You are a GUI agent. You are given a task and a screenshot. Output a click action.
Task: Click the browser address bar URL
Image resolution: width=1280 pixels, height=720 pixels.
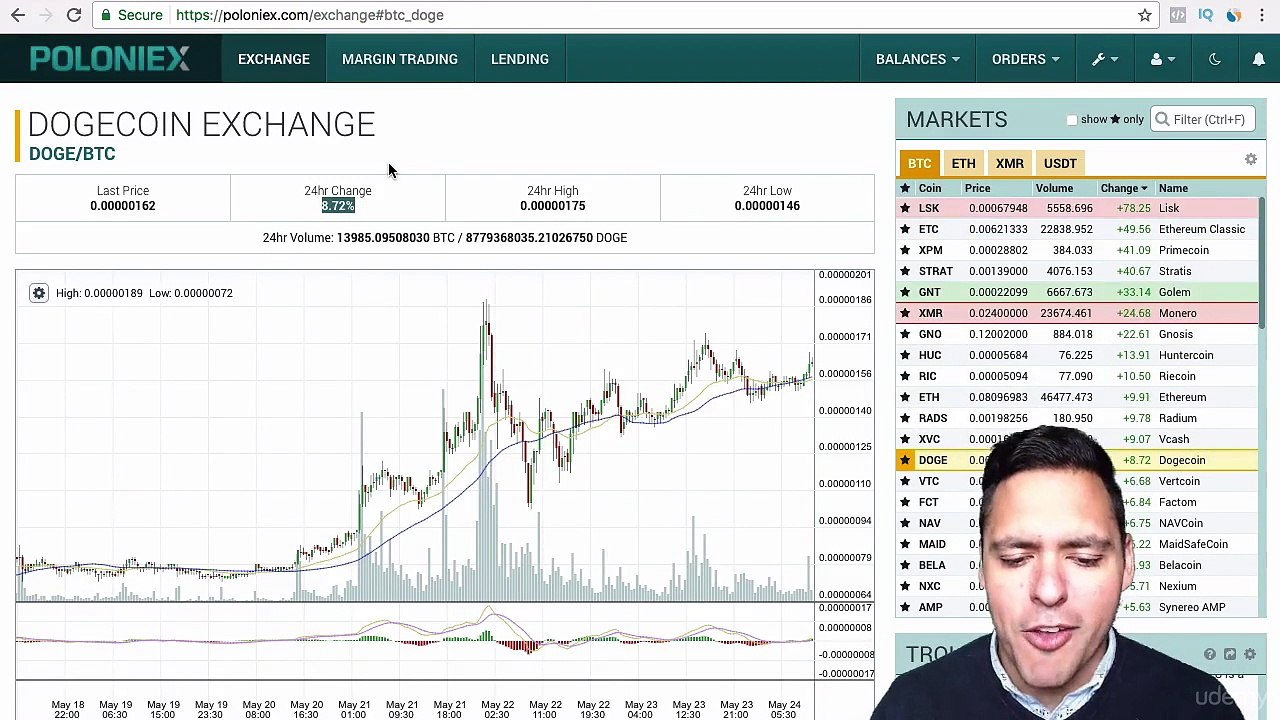tap(310, 15)
